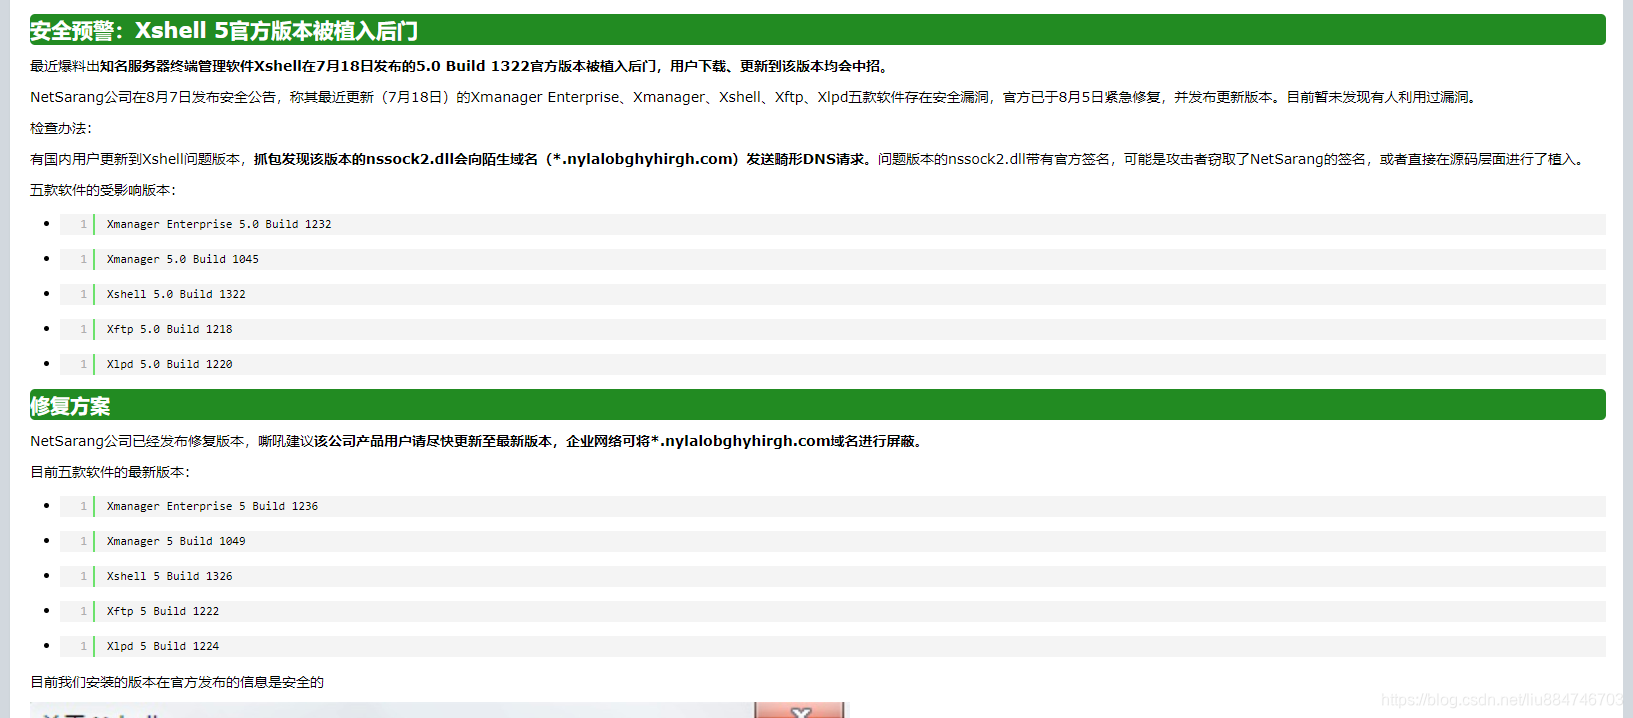Click the "检查办法:" line
This screenshot has height=718, width=1633.
[x=61, y=128]
